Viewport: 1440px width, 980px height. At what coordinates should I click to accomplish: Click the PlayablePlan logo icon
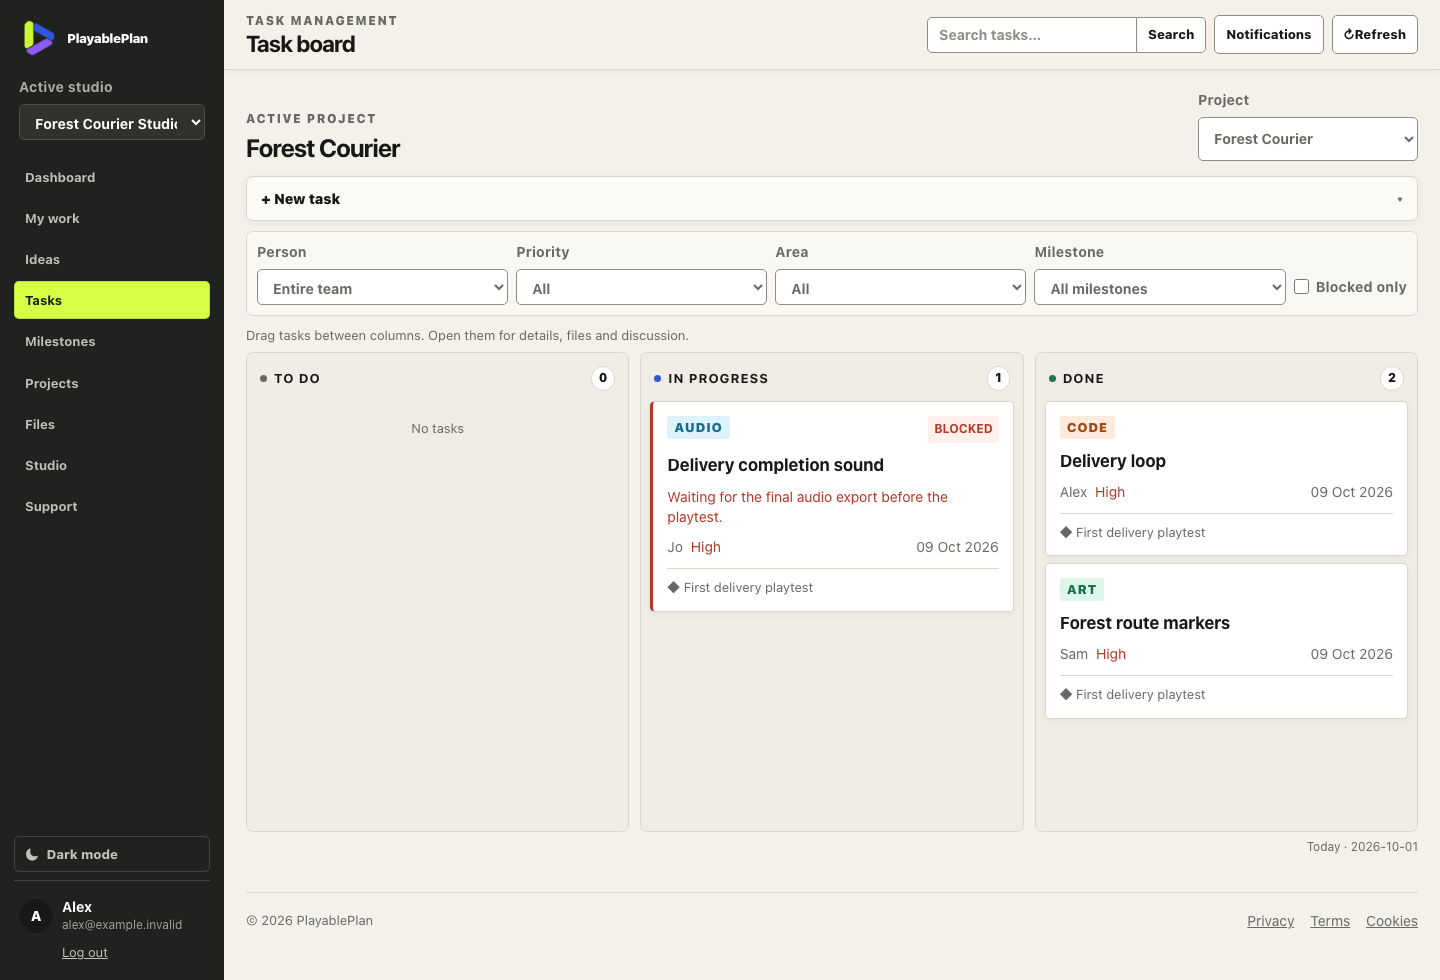(x=39, y=38)
